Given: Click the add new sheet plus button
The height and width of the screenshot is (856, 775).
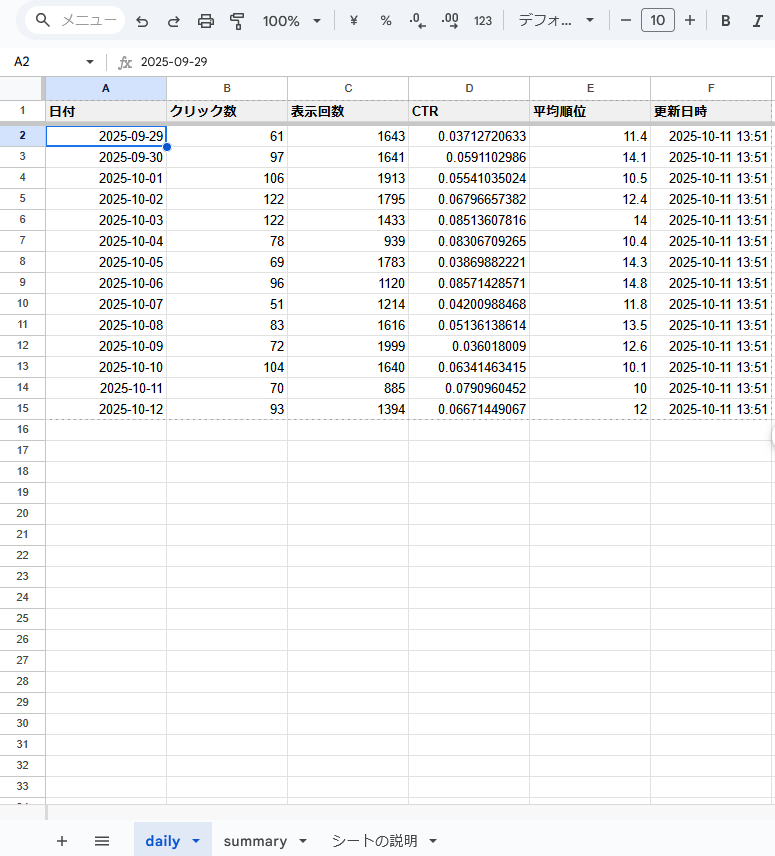Looking at the screenshot, I should click(x=62, y=841).
